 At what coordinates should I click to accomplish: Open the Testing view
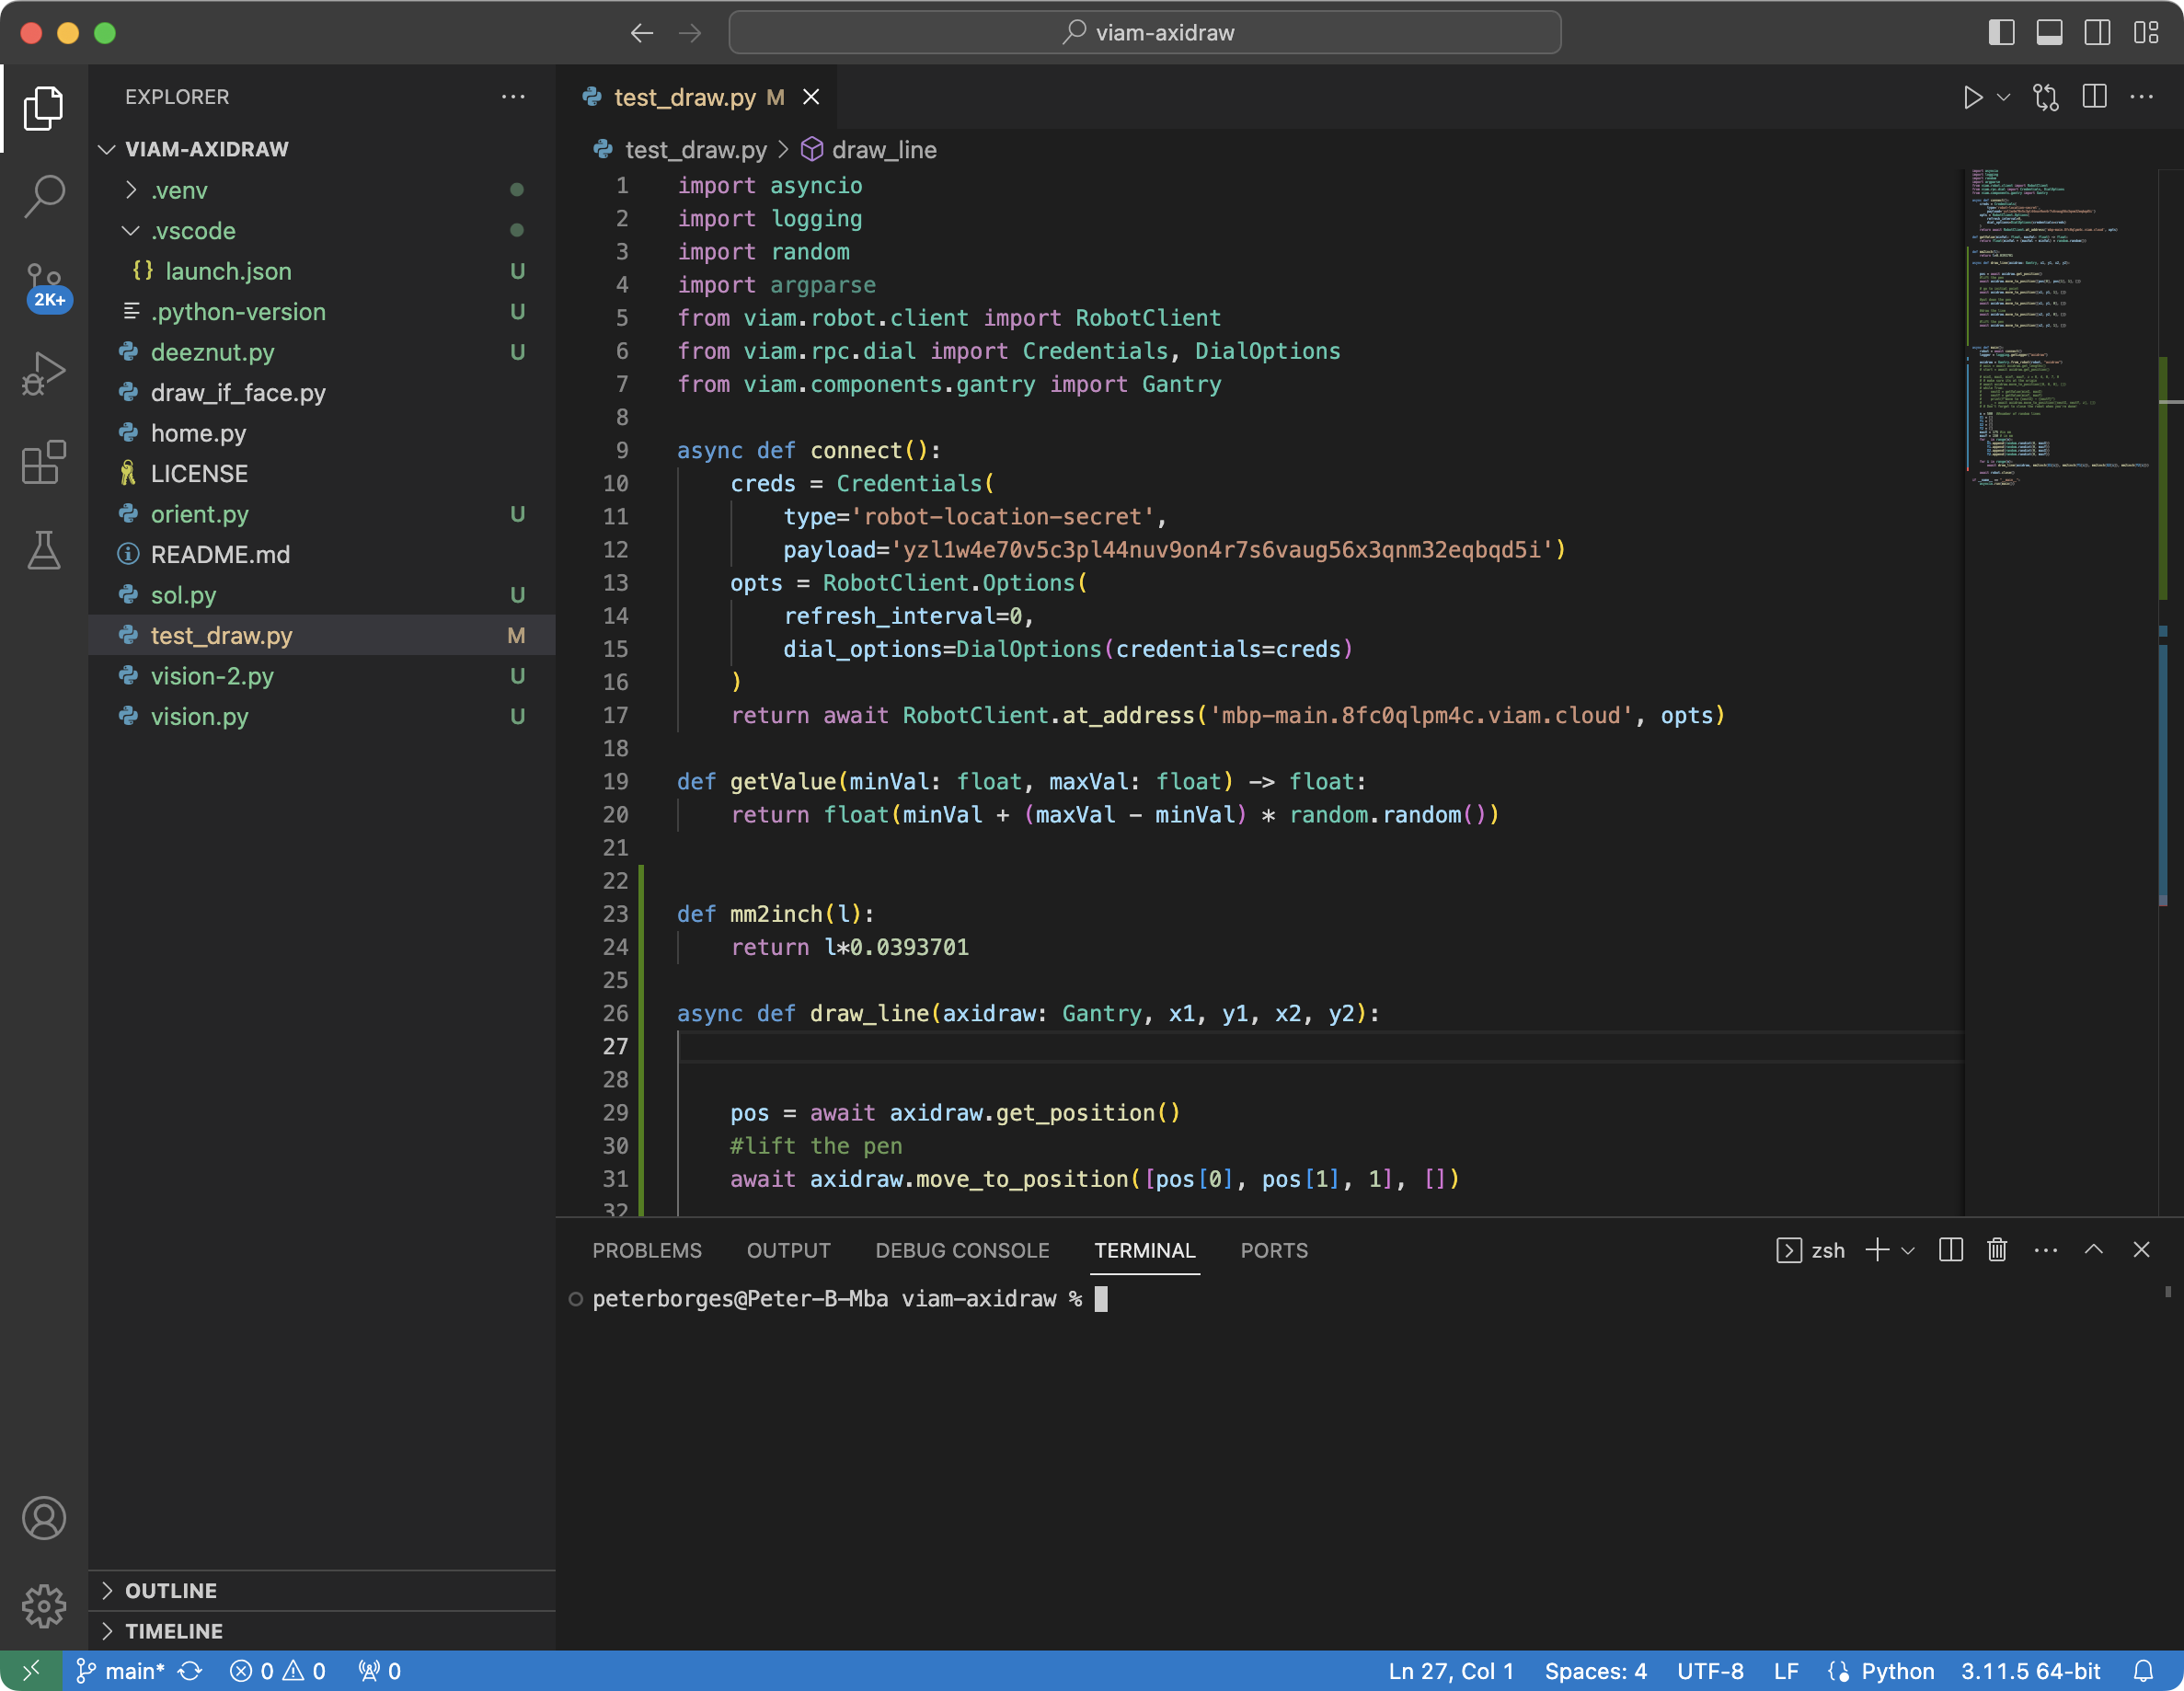pos(44,551)
